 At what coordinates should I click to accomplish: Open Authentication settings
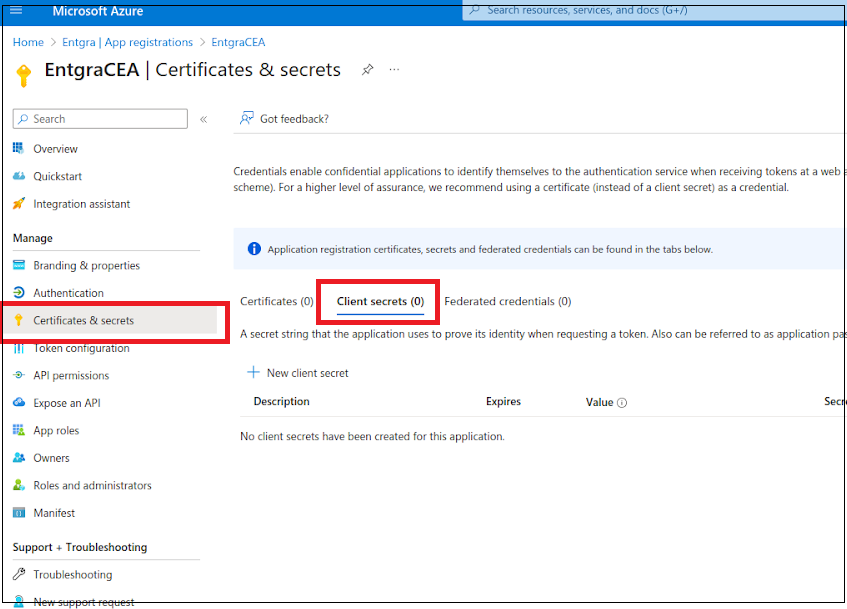[69, 293]
